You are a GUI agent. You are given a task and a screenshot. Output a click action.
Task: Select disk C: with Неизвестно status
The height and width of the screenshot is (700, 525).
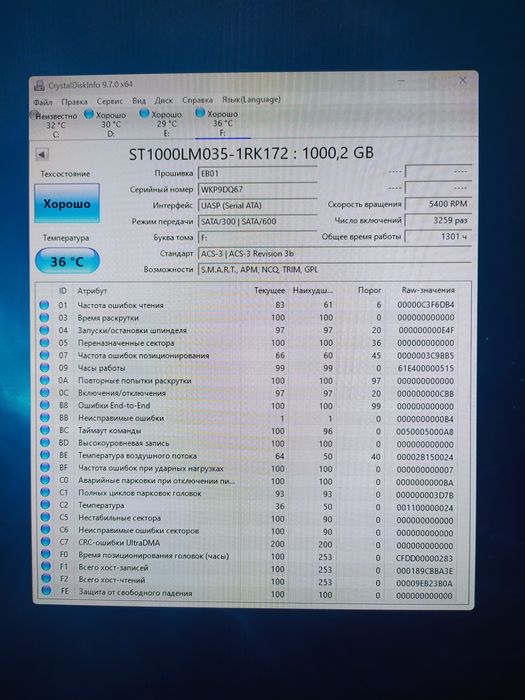(55, 125)
